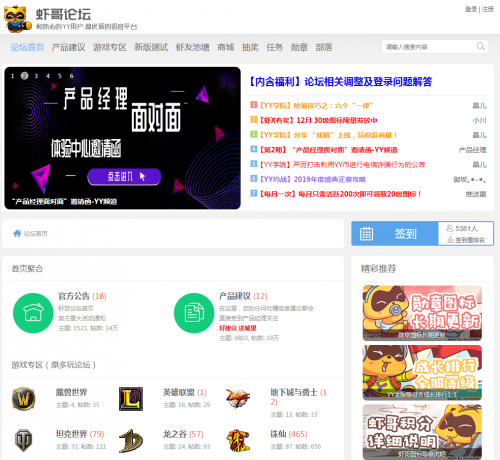
Task: Click the search magnifier icon
Action: pyautogui.click(x=480, y=46)
